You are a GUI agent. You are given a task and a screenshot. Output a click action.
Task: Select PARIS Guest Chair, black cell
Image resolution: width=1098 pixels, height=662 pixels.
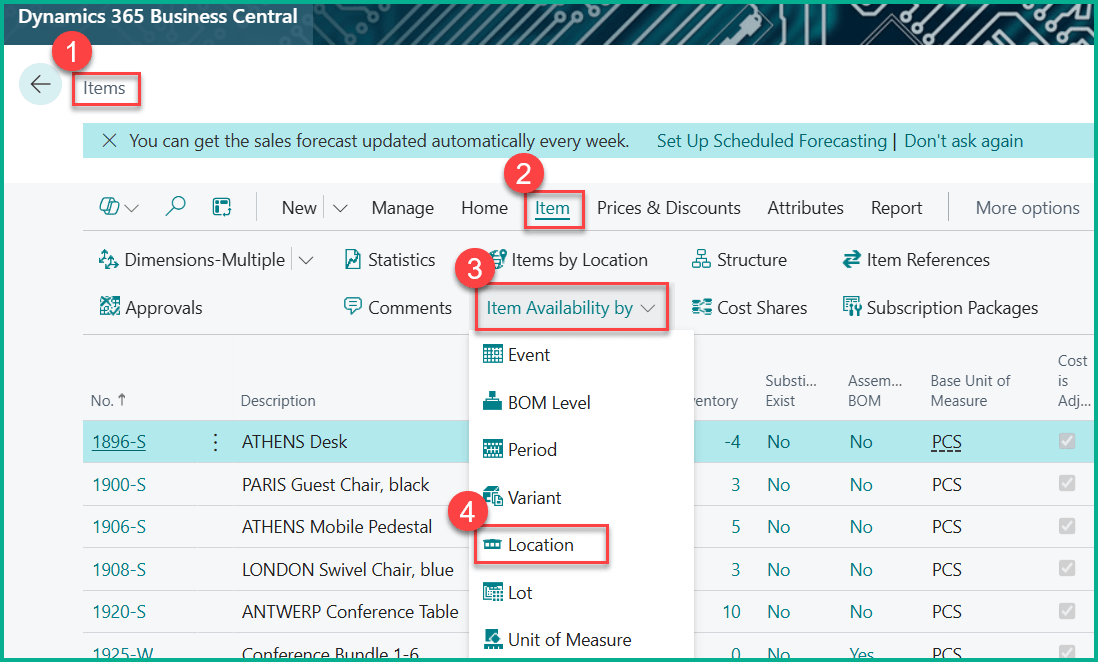[x=335, y=485]
